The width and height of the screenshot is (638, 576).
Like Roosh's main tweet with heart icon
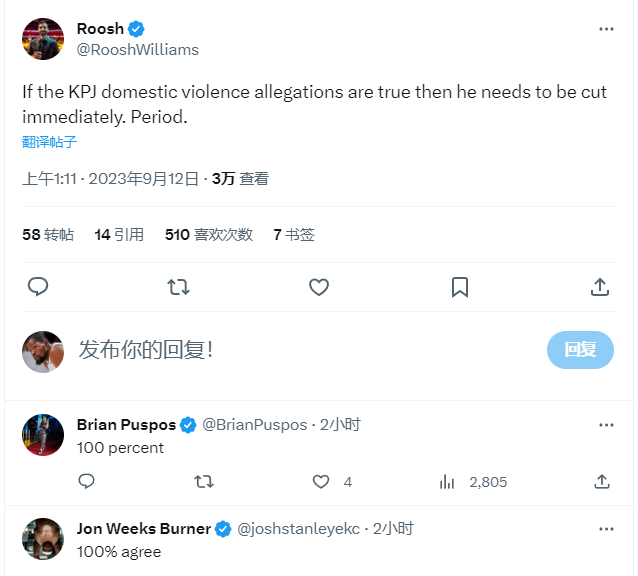coord(319,287)
